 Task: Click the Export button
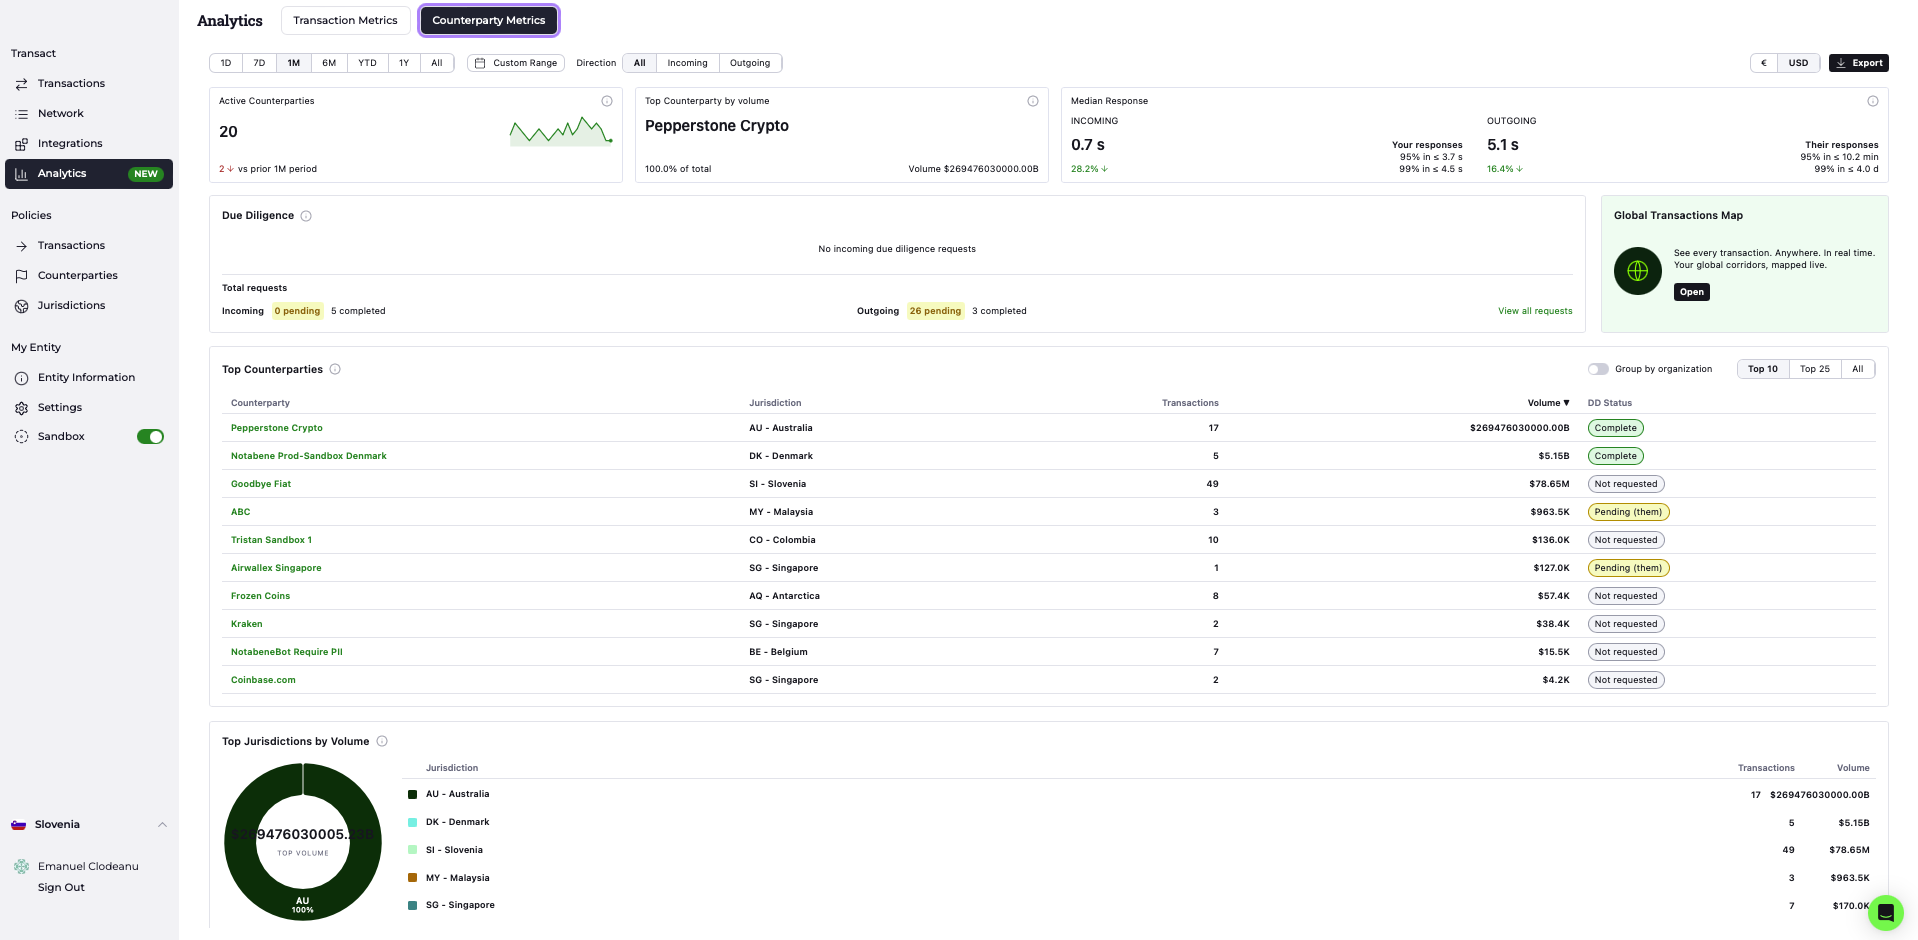(x=1859, y=63)
